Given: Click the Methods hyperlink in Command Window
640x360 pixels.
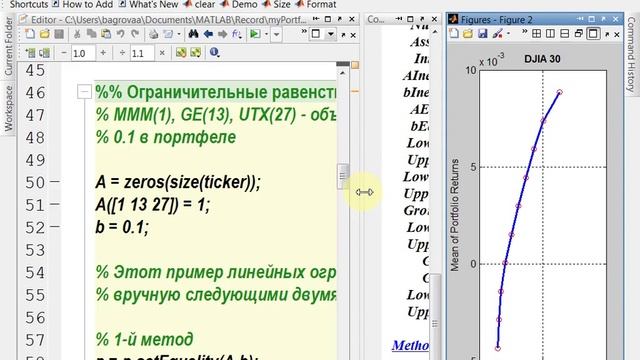Looking at the screenshot, I should click(x=410, y=345).
